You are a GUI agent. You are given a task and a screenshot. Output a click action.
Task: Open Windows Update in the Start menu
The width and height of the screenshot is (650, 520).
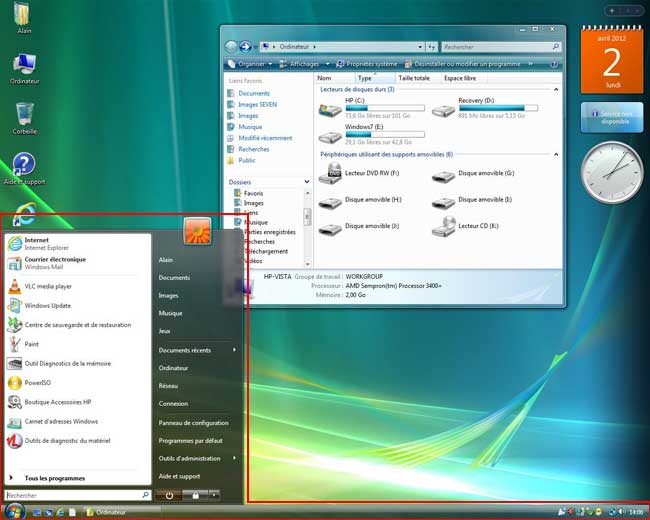77,306
